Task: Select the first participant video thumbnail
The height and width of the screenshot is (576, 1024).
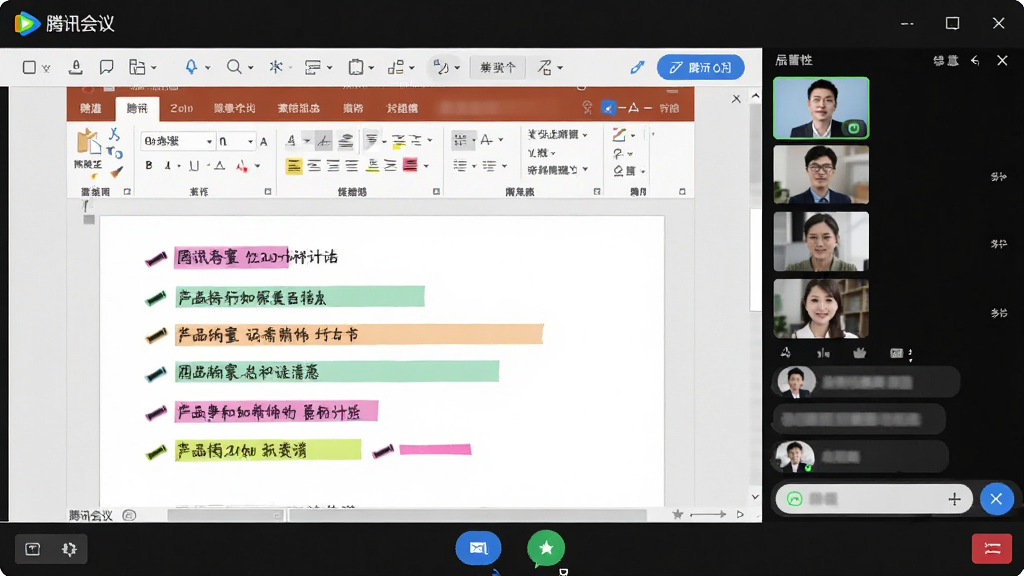Action: point(821,108)
